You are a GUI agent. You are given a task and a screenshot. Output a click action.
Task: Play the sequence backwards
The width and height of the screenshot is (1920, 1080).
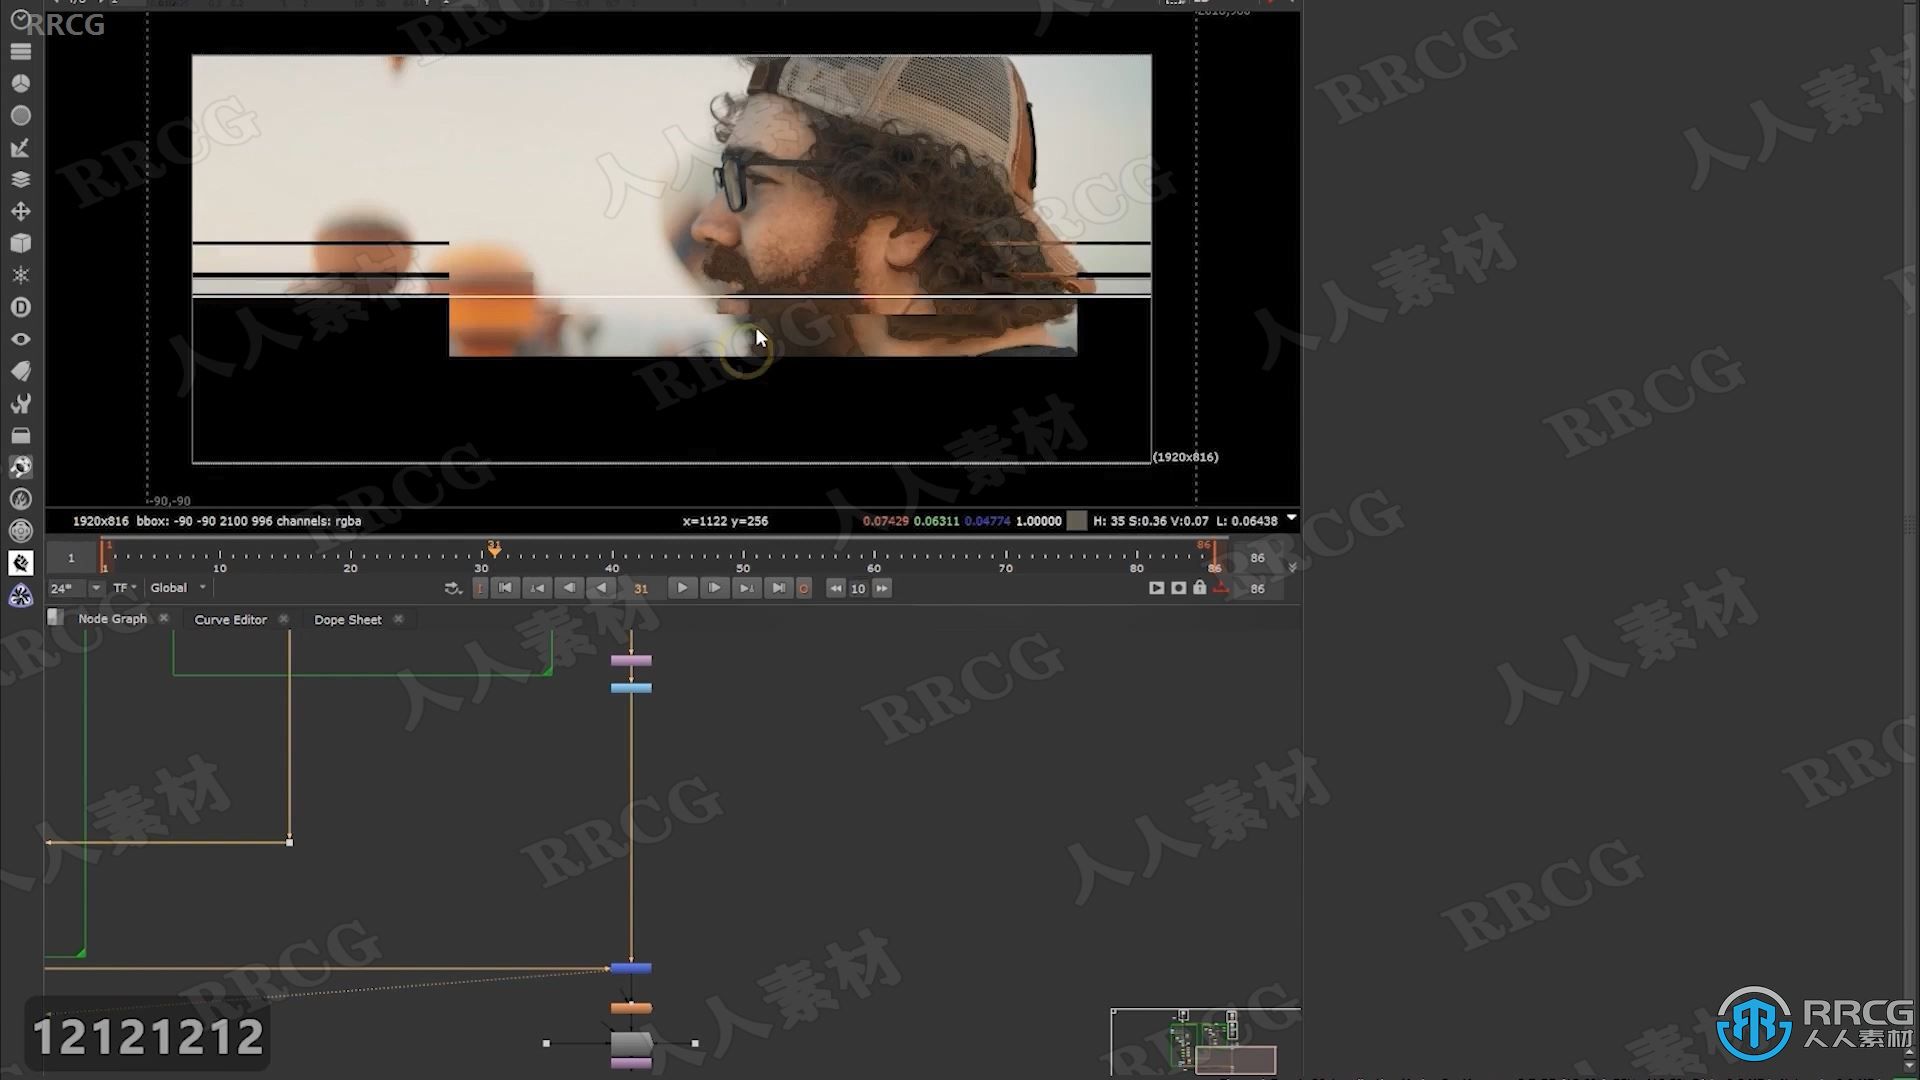click(x=601, y=588)
